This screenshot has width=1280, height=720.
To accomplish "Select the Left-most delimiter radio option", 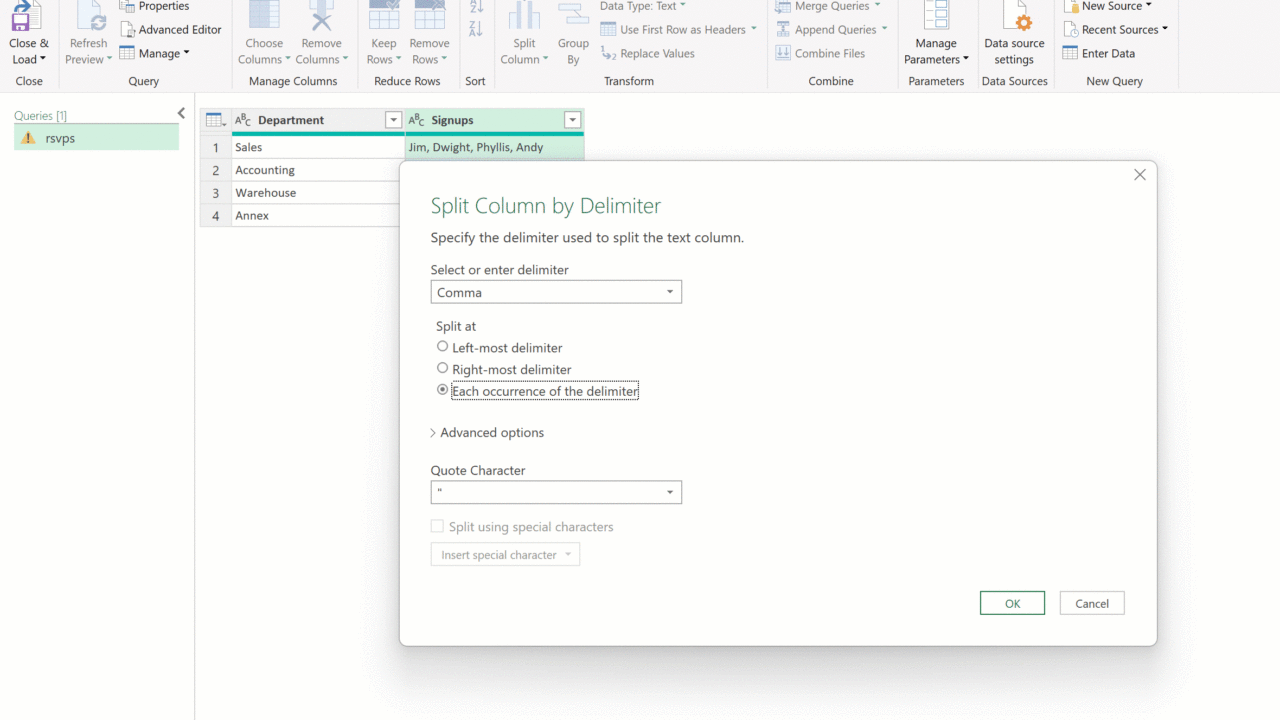I will click(443, 347).
